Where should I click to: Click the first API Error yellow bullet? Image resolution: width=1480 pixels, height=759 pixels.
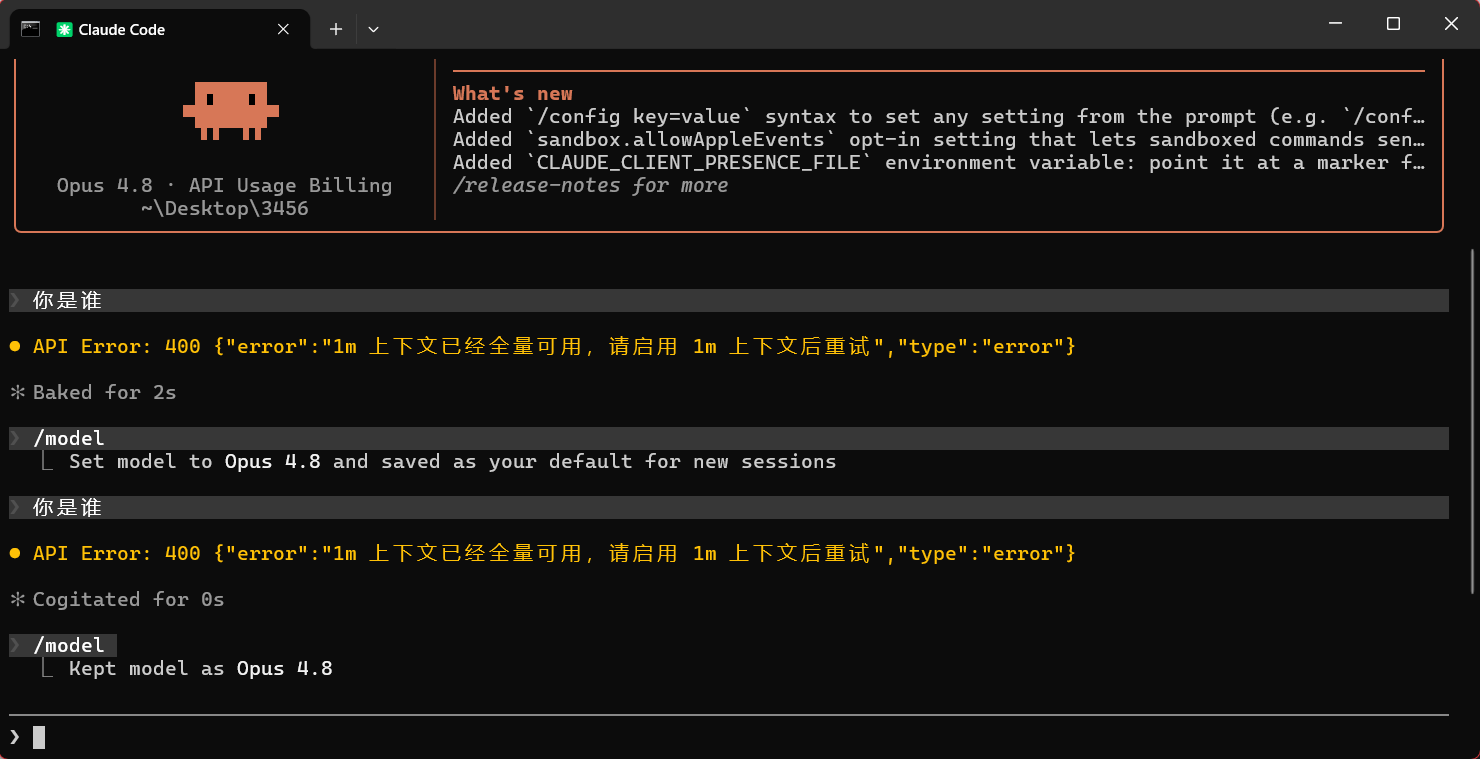point(15,346)
